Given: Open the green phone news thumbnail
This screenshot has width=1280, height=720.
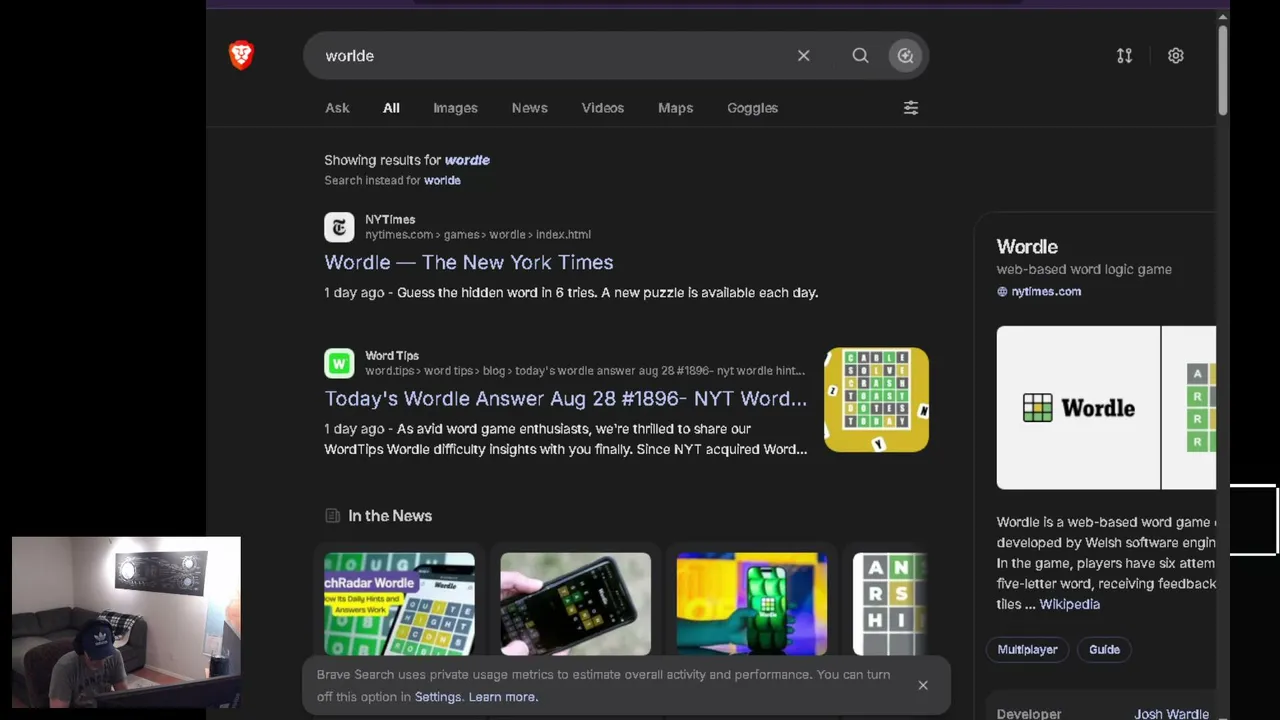Looking at the screenshot, I should pos(751,604).
